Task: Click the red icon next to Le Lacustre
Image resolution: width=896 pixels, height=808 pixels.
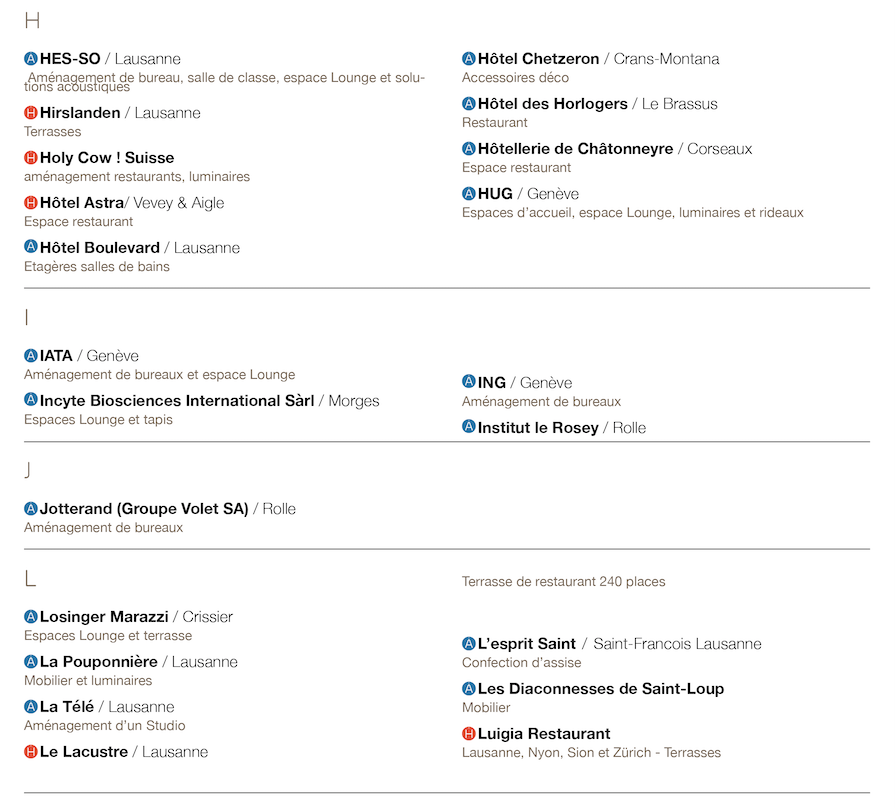Action: pyautogui.click(x=31, y=751)
